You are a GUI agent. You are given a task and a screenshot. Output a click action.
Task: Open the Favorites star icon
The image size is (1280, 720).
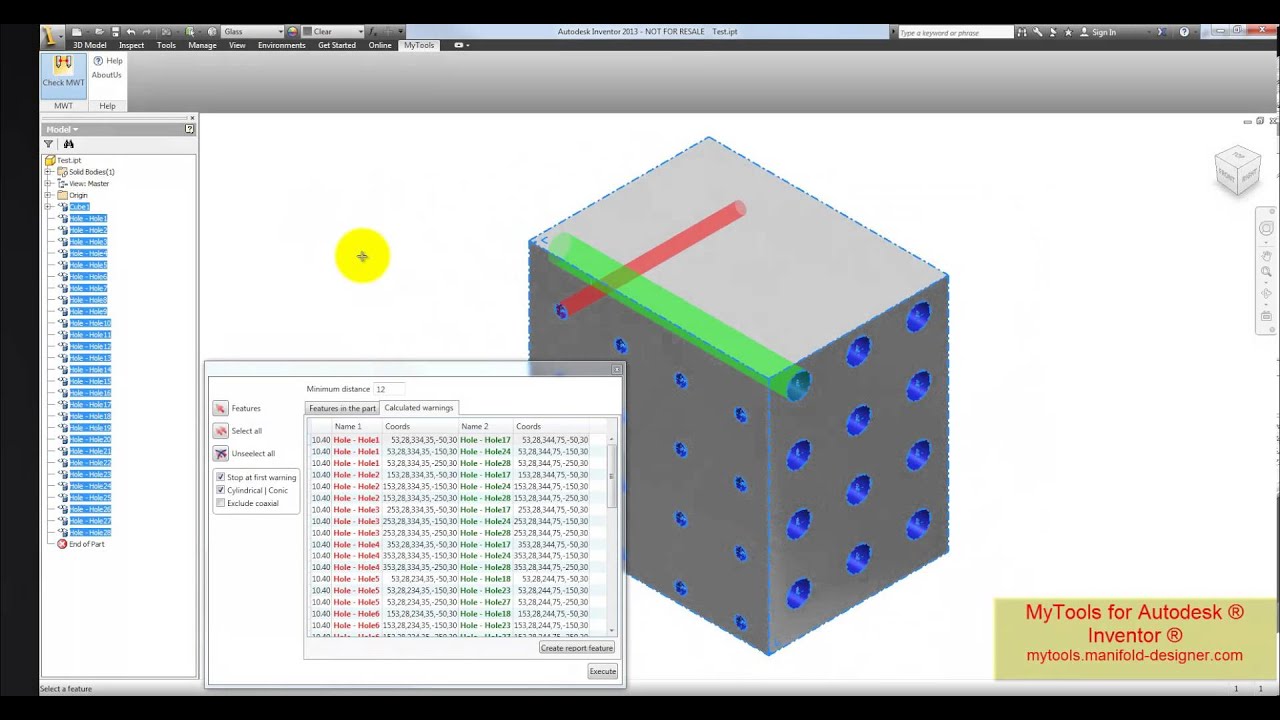point(1068,32)
